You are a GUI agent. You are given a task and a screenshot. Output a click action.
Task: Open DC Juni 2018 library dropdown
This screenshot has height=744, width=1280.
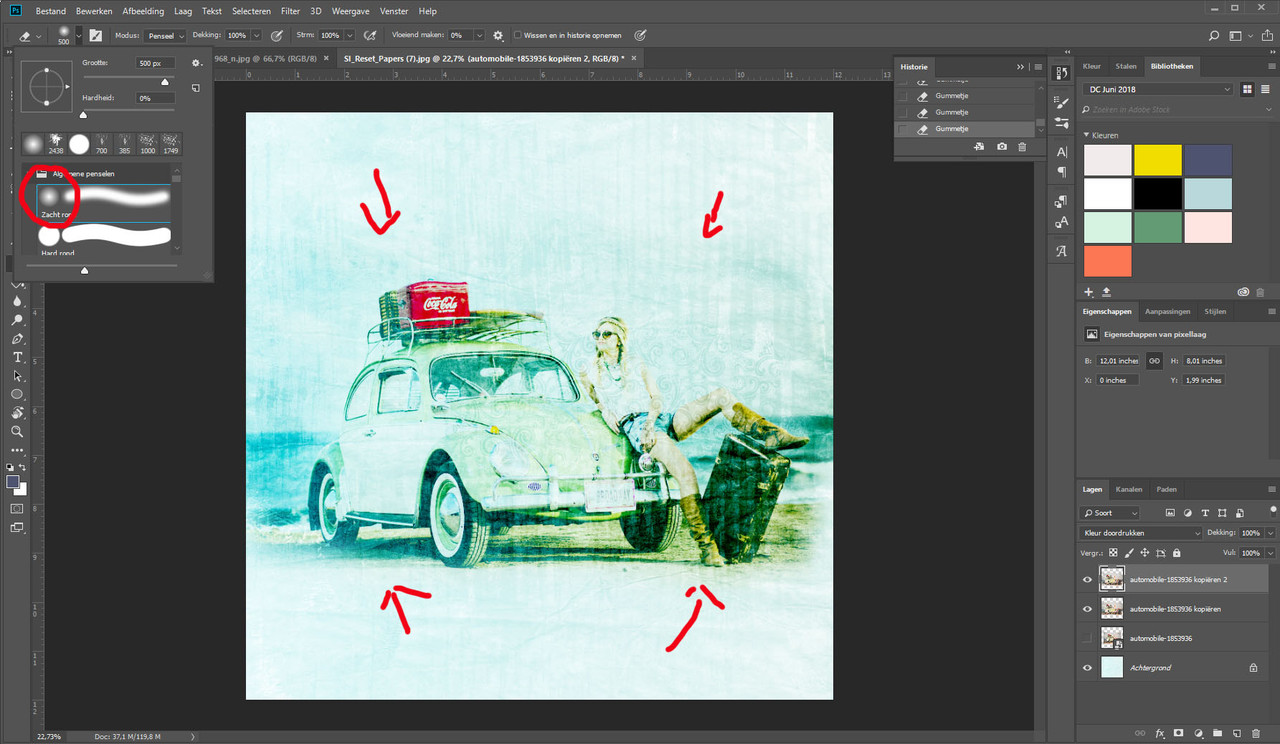point(1158,89)
